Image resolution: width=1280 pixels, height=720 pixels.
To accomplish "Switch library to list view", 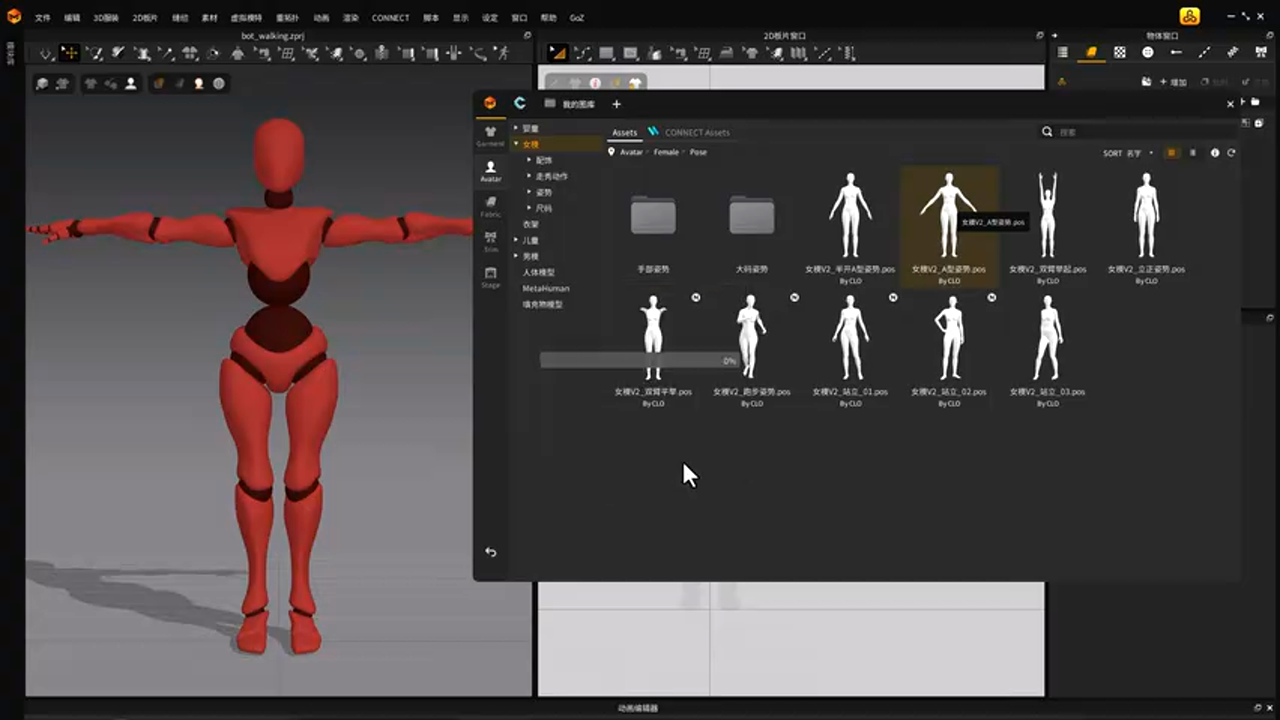I will click(x=1192, y=153).
